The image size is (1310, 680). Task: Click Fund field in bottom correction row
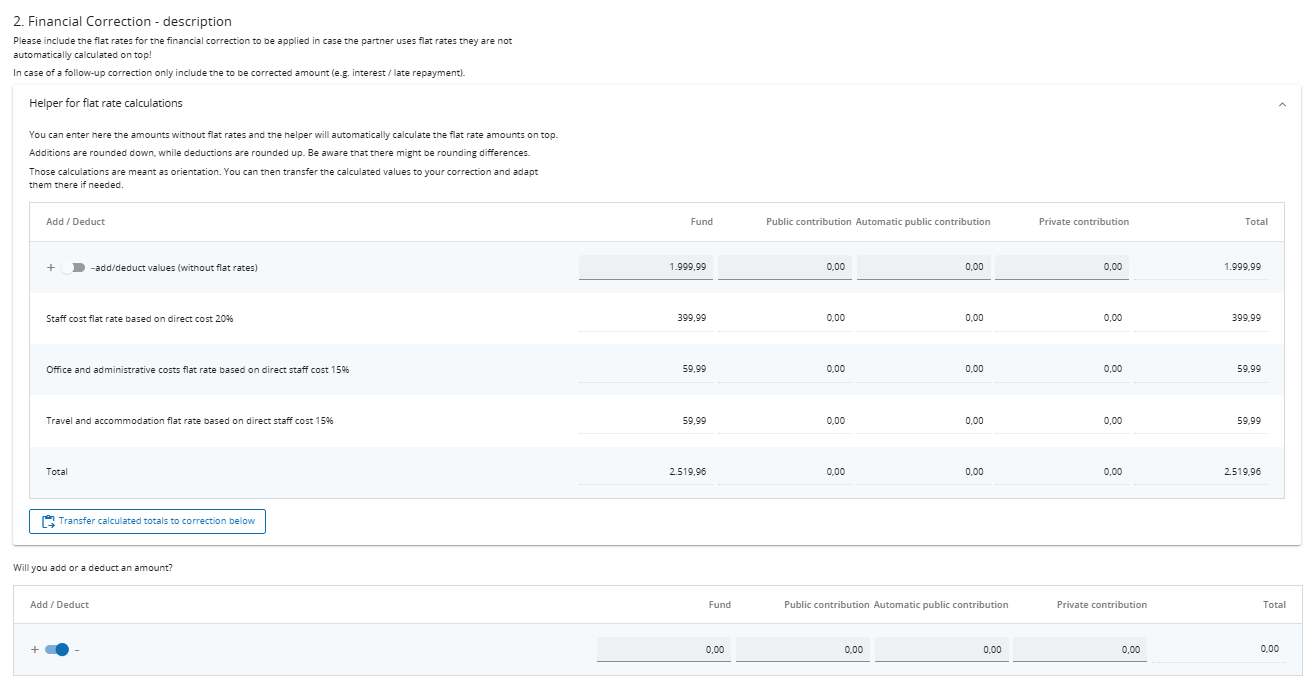tap(664, 650)
